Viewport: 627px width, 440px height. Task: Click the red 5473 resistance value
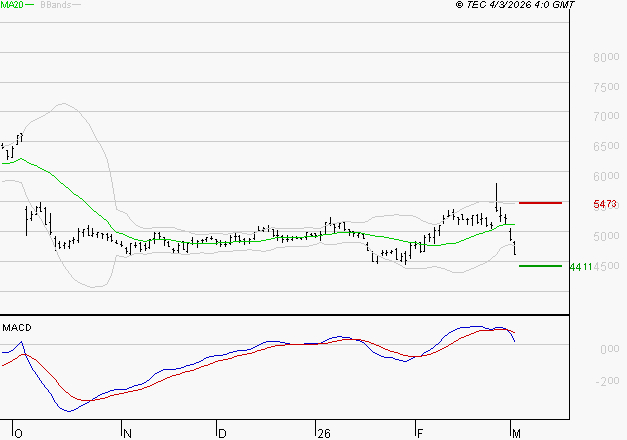click(x=605, y=204)
